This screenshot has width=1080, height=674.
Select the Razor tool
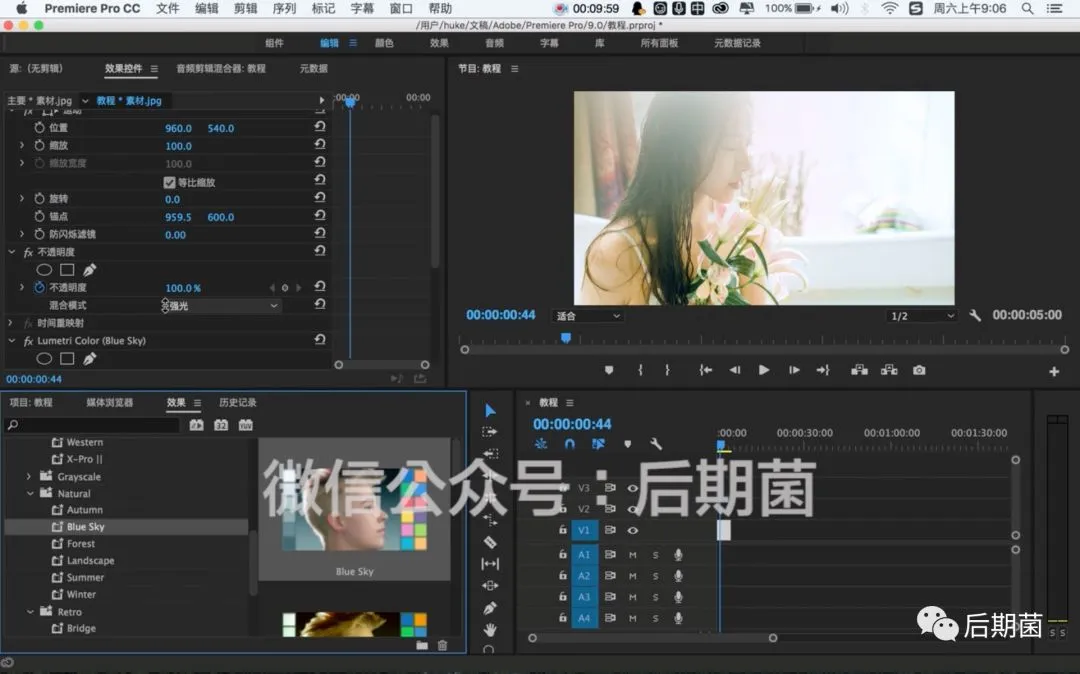coord(490,542)
